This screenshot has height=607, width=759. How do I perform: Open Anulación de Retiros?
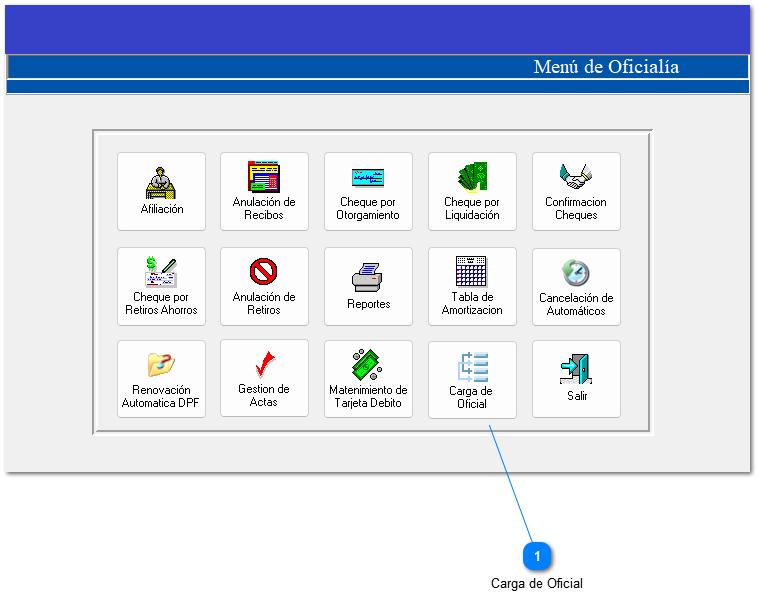[x=264, y=286]
